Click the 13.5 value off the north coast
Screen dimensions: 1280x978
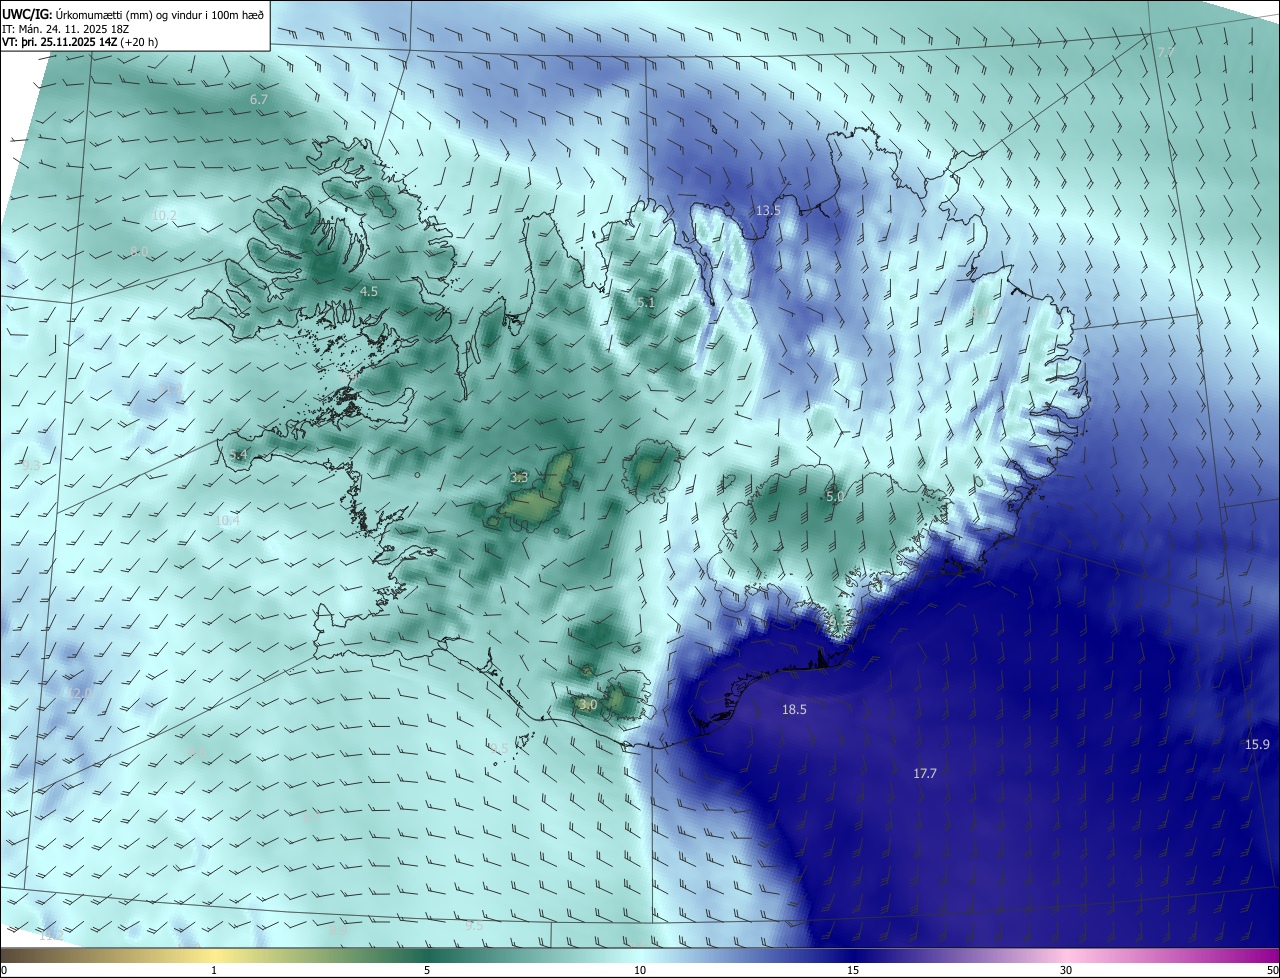(x=767, y=210)
